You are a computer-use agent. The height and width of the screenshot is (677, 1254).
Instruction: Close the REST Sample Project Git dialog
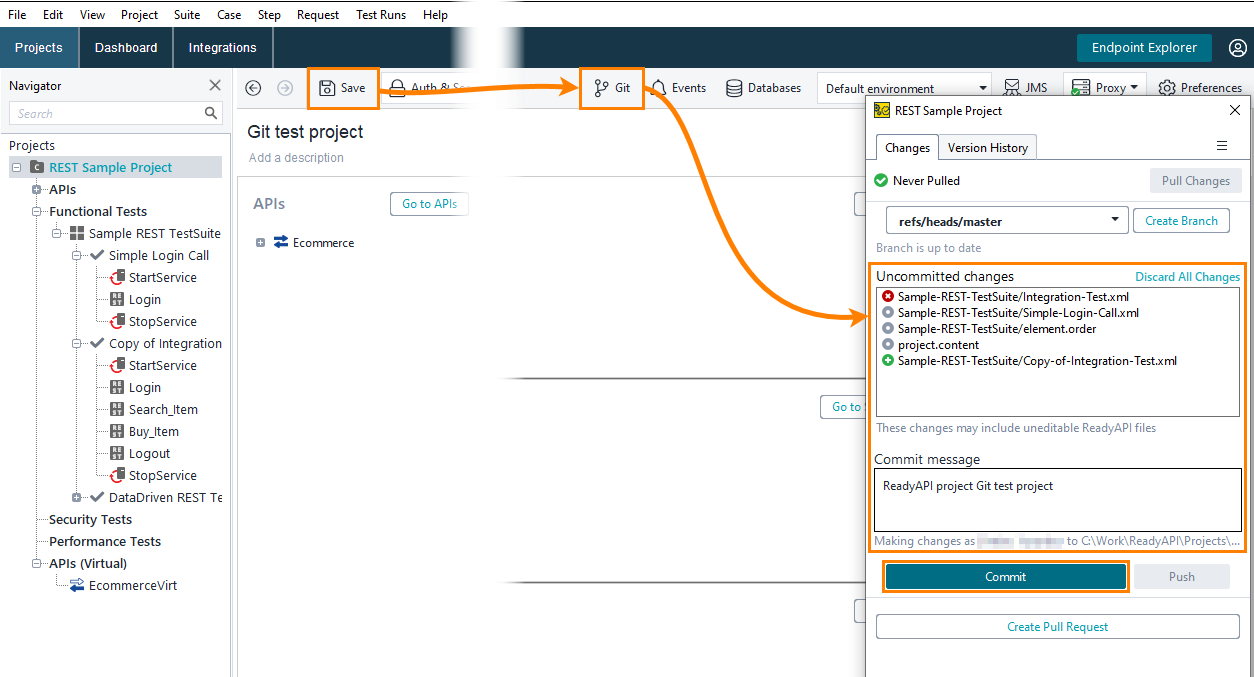[1234, 110]
